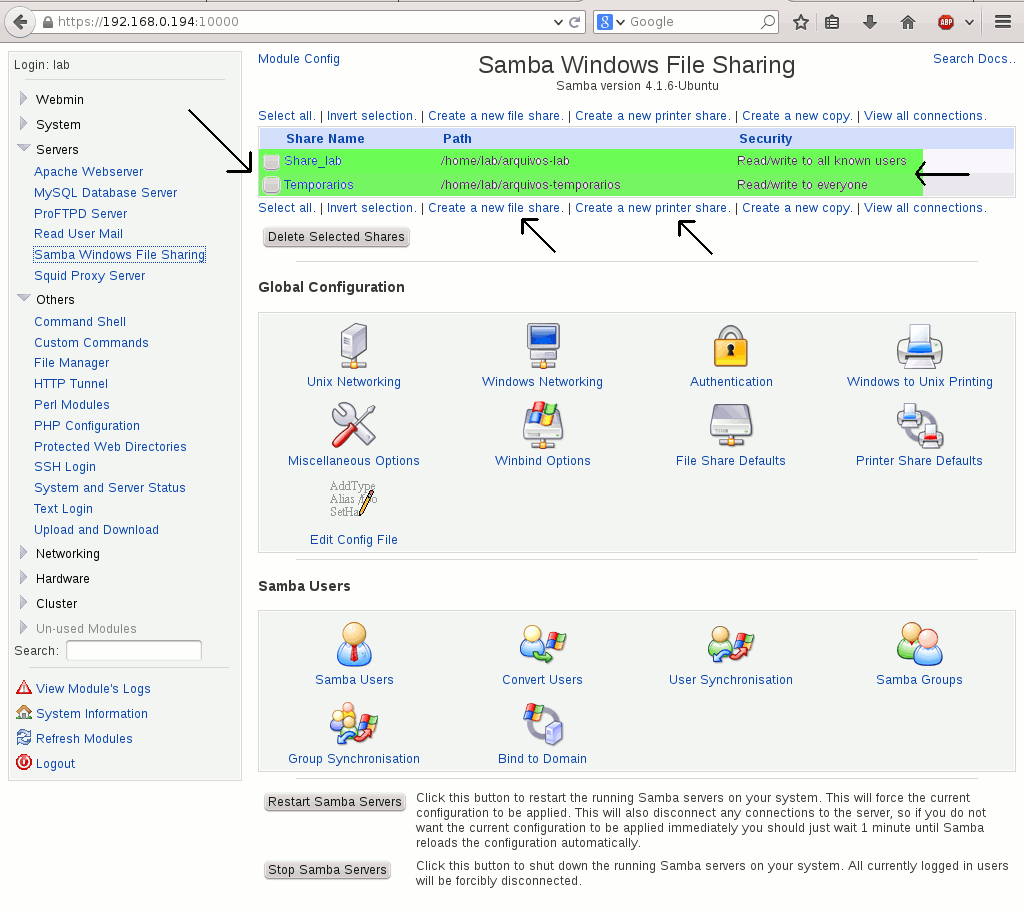Screen dimensions: 1024x910
Task: Click the Samba Groups icon
Action: point(919,644)
